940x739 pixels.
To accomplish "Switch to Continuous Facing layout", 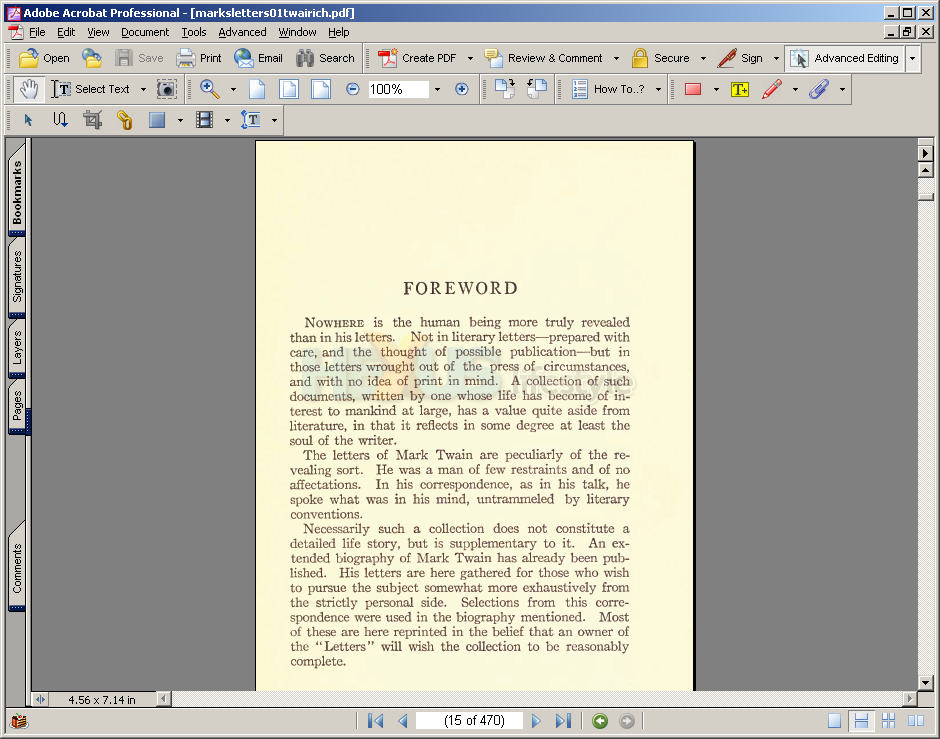I will tap(888, 720).
